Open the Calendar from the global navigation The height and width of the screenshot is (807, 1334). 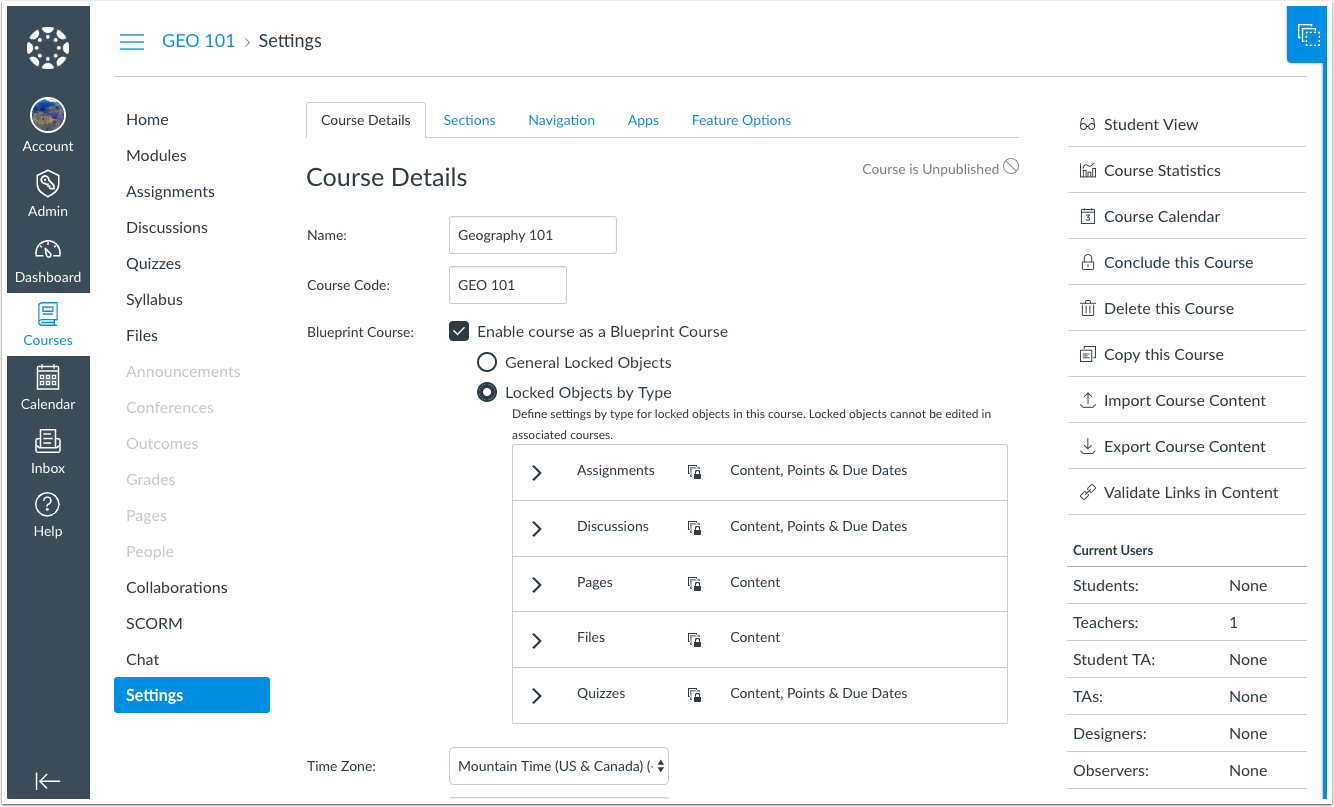(x=47, y=389)
